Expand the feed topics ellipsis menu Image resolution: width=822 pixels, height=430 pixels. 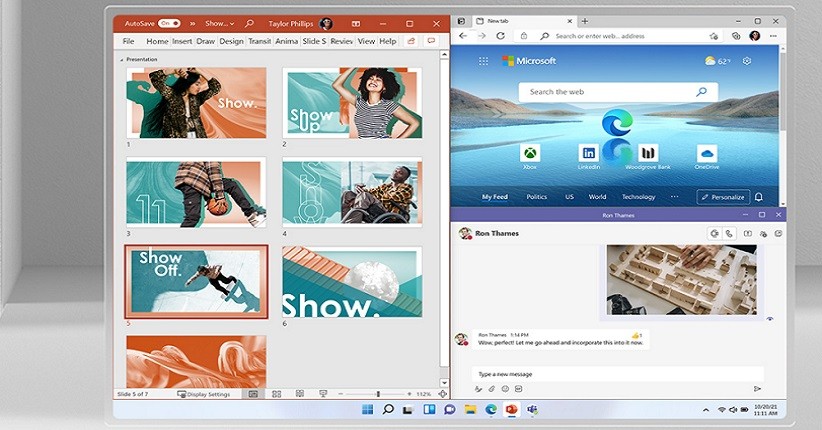click(x=674, y=197)
